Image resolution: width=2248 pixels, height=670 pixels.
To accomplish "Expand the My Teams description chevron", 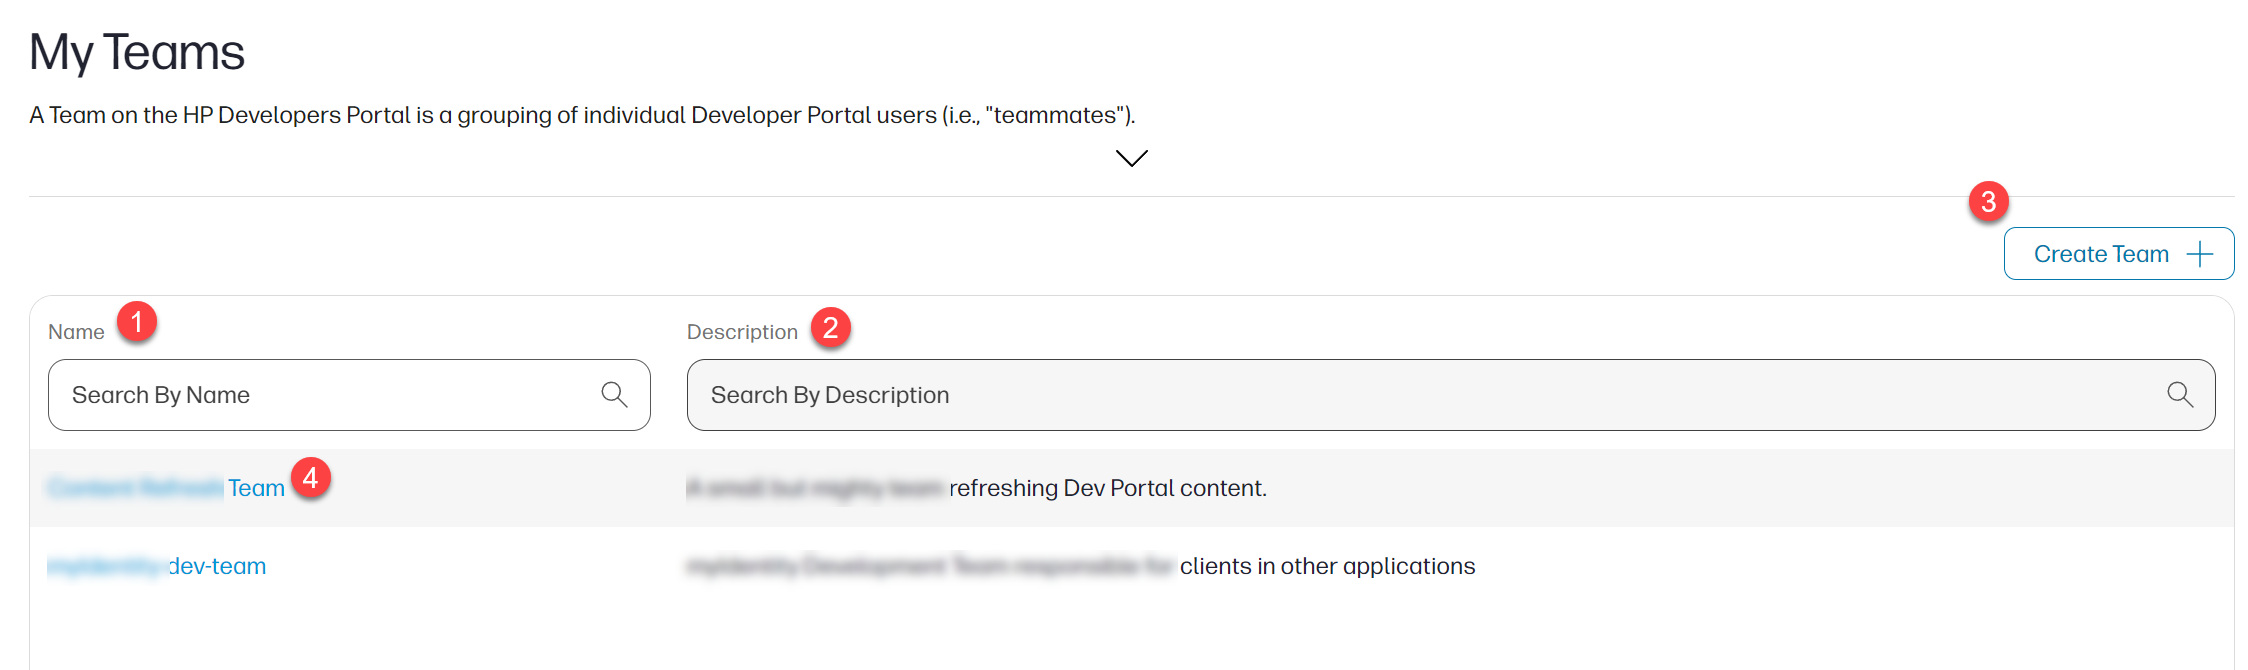I will 1131,158.
